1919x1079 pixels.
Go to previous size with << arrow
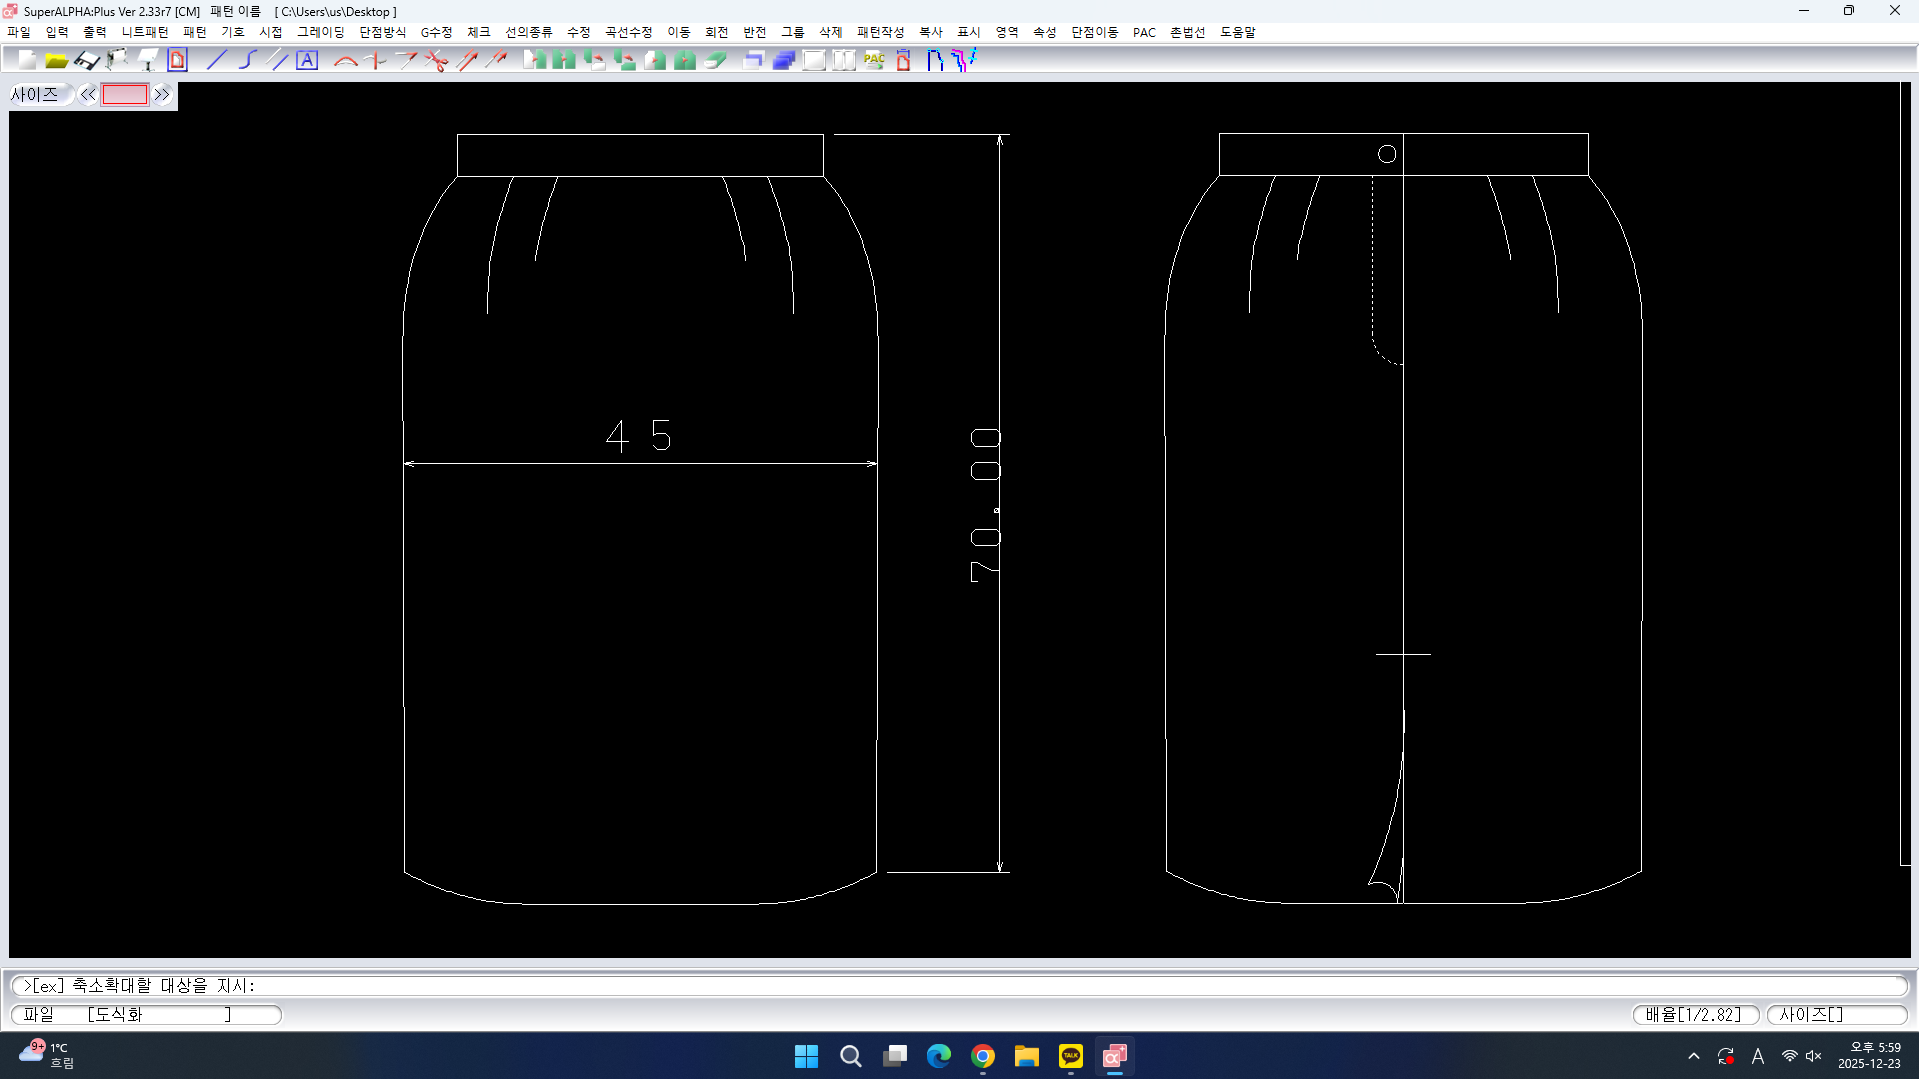pos(88,95)
